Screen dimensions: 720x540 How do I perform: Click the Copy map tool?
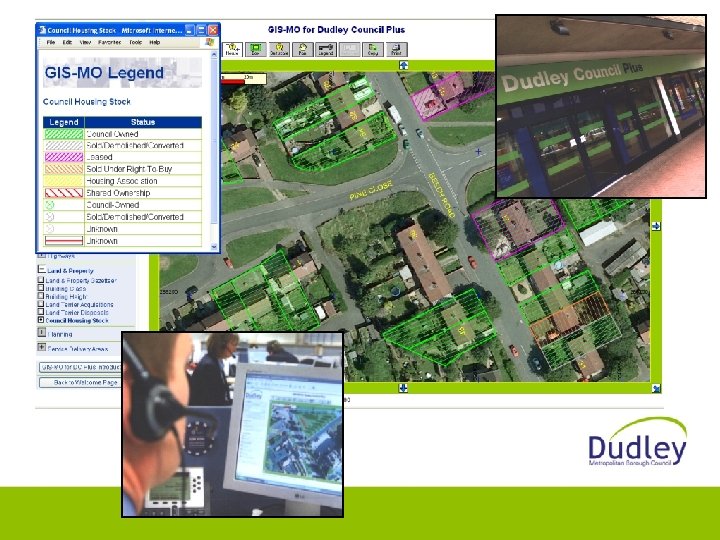(373, 50)
